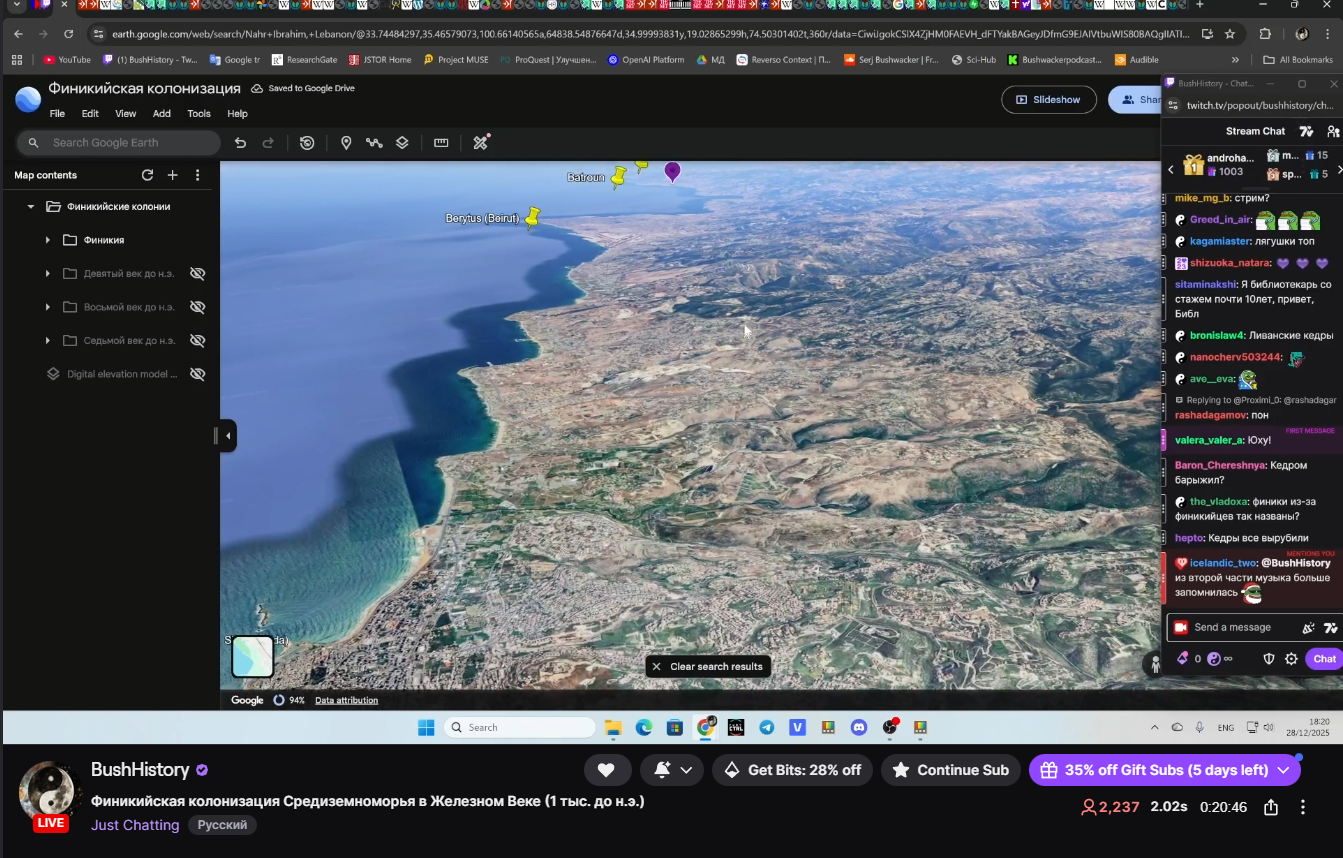The image size is (1343, 858).
Task: Open the Tools menu
Action: [x=199, y=114]
